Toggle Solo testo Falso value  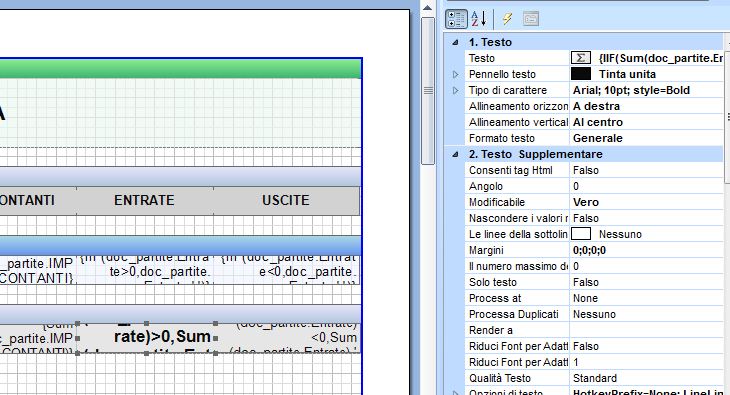click(x=647, y=282)
